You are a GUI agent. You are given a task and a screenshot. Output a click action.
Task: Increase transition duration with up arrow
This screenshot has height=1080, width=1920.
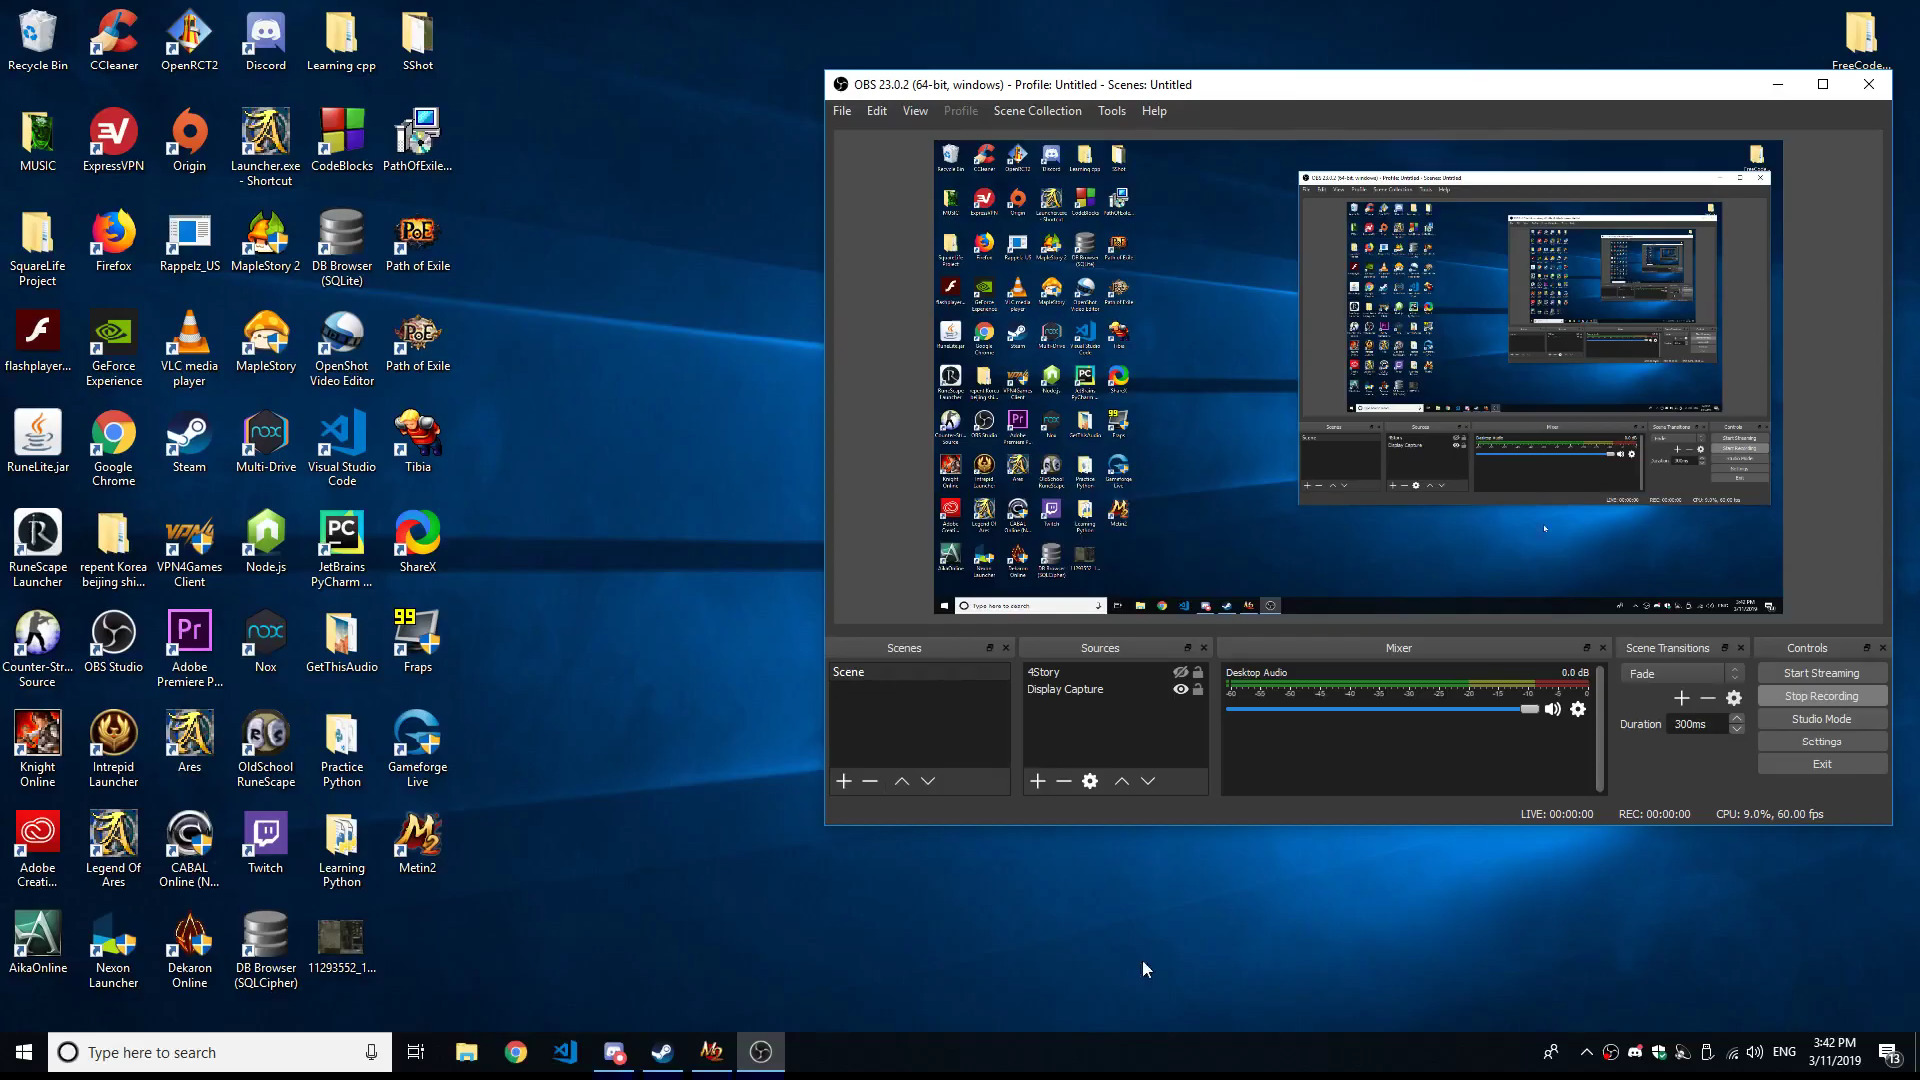coord(1737,718)
